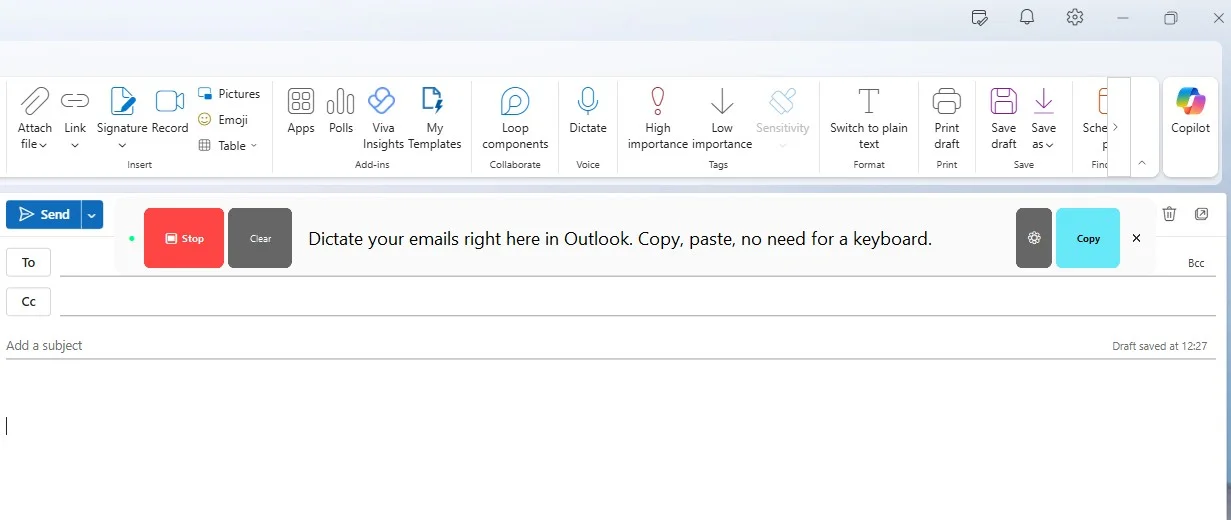The image size is (1231, 520).
Task: Open Send options dropdown arrow
Action: pyautogui.click(x=92, y=215)
